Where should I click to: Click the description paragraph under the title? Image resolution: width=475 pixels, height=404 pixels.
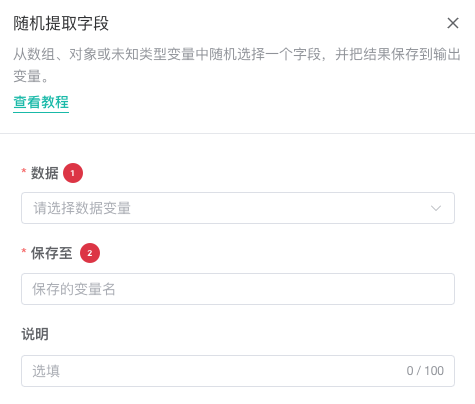[237, 65]
